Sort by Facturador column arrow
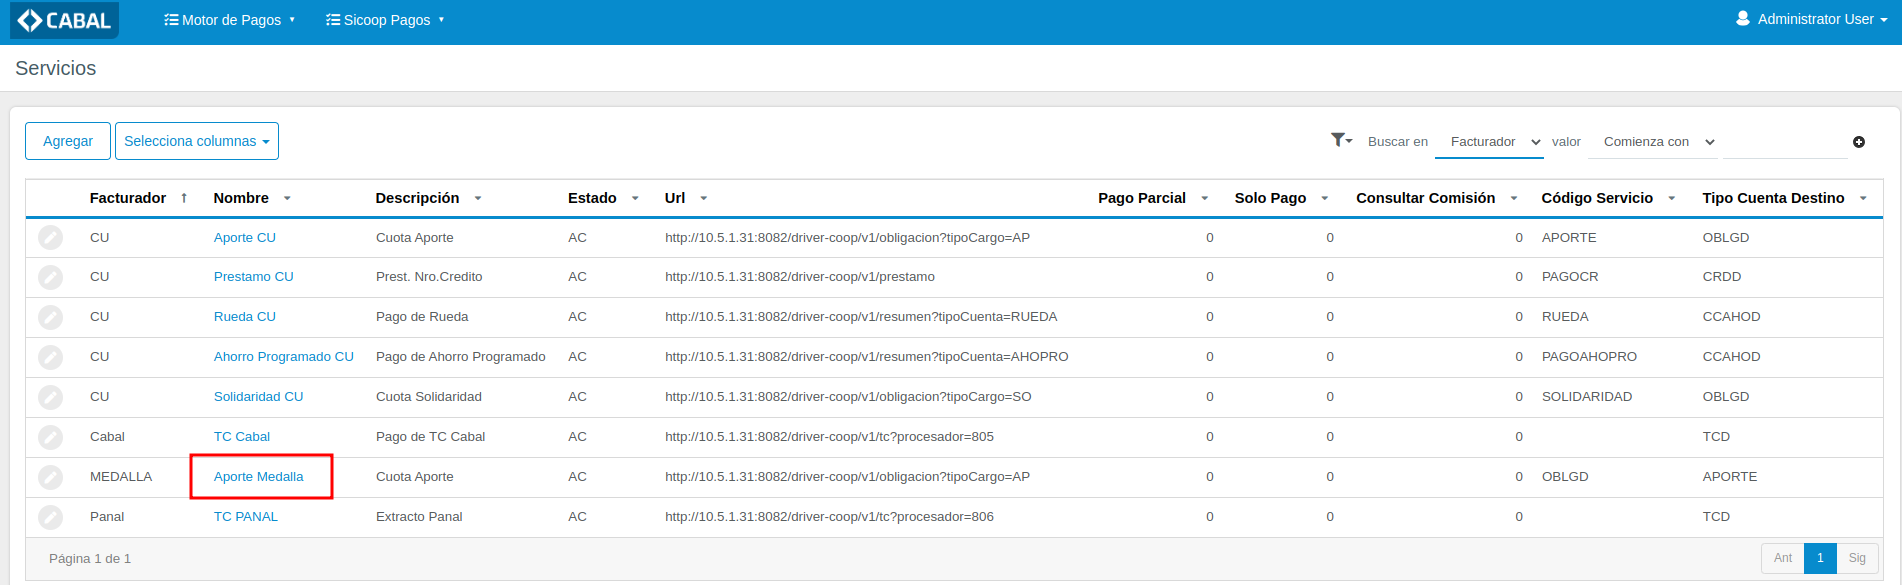 [184, 198]
